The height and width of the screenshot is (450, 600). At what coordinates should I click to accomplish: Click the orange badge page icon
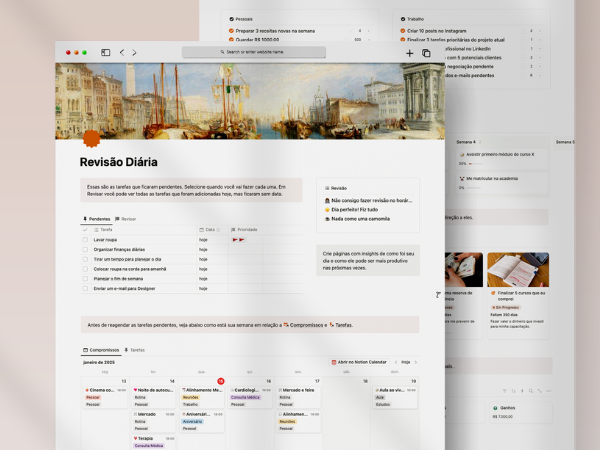[x=91, y=139]
